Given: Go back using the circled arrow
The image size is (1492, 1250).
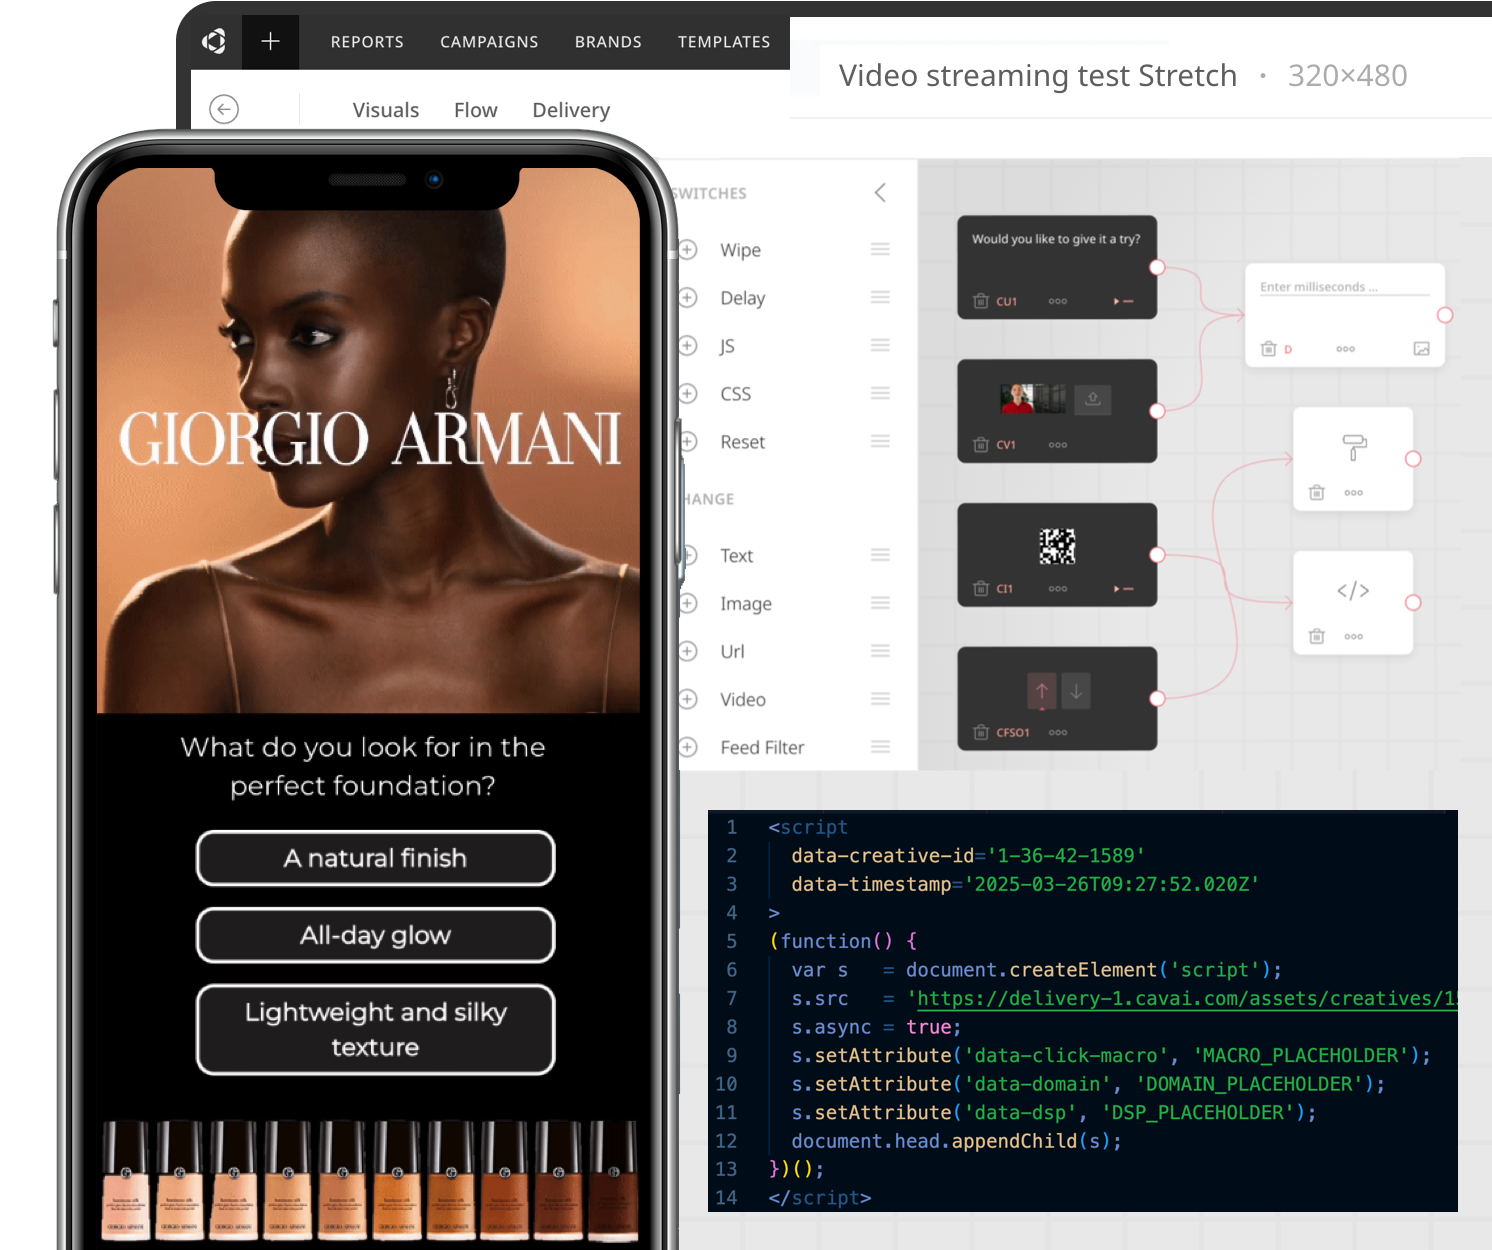Looking at the screenshot, I should pos(224,109).
